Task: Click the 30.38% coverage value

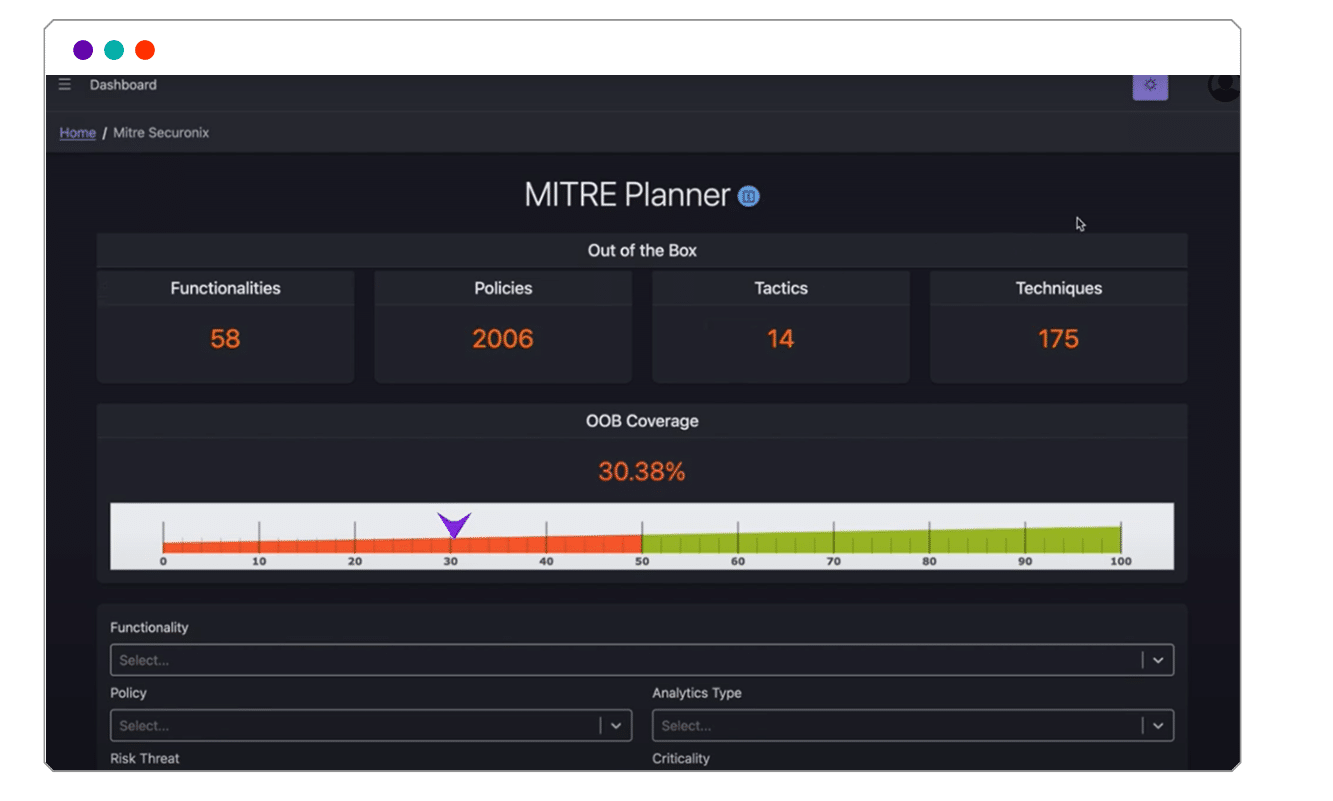Action: pyautogui.click(x=642, y=471)
